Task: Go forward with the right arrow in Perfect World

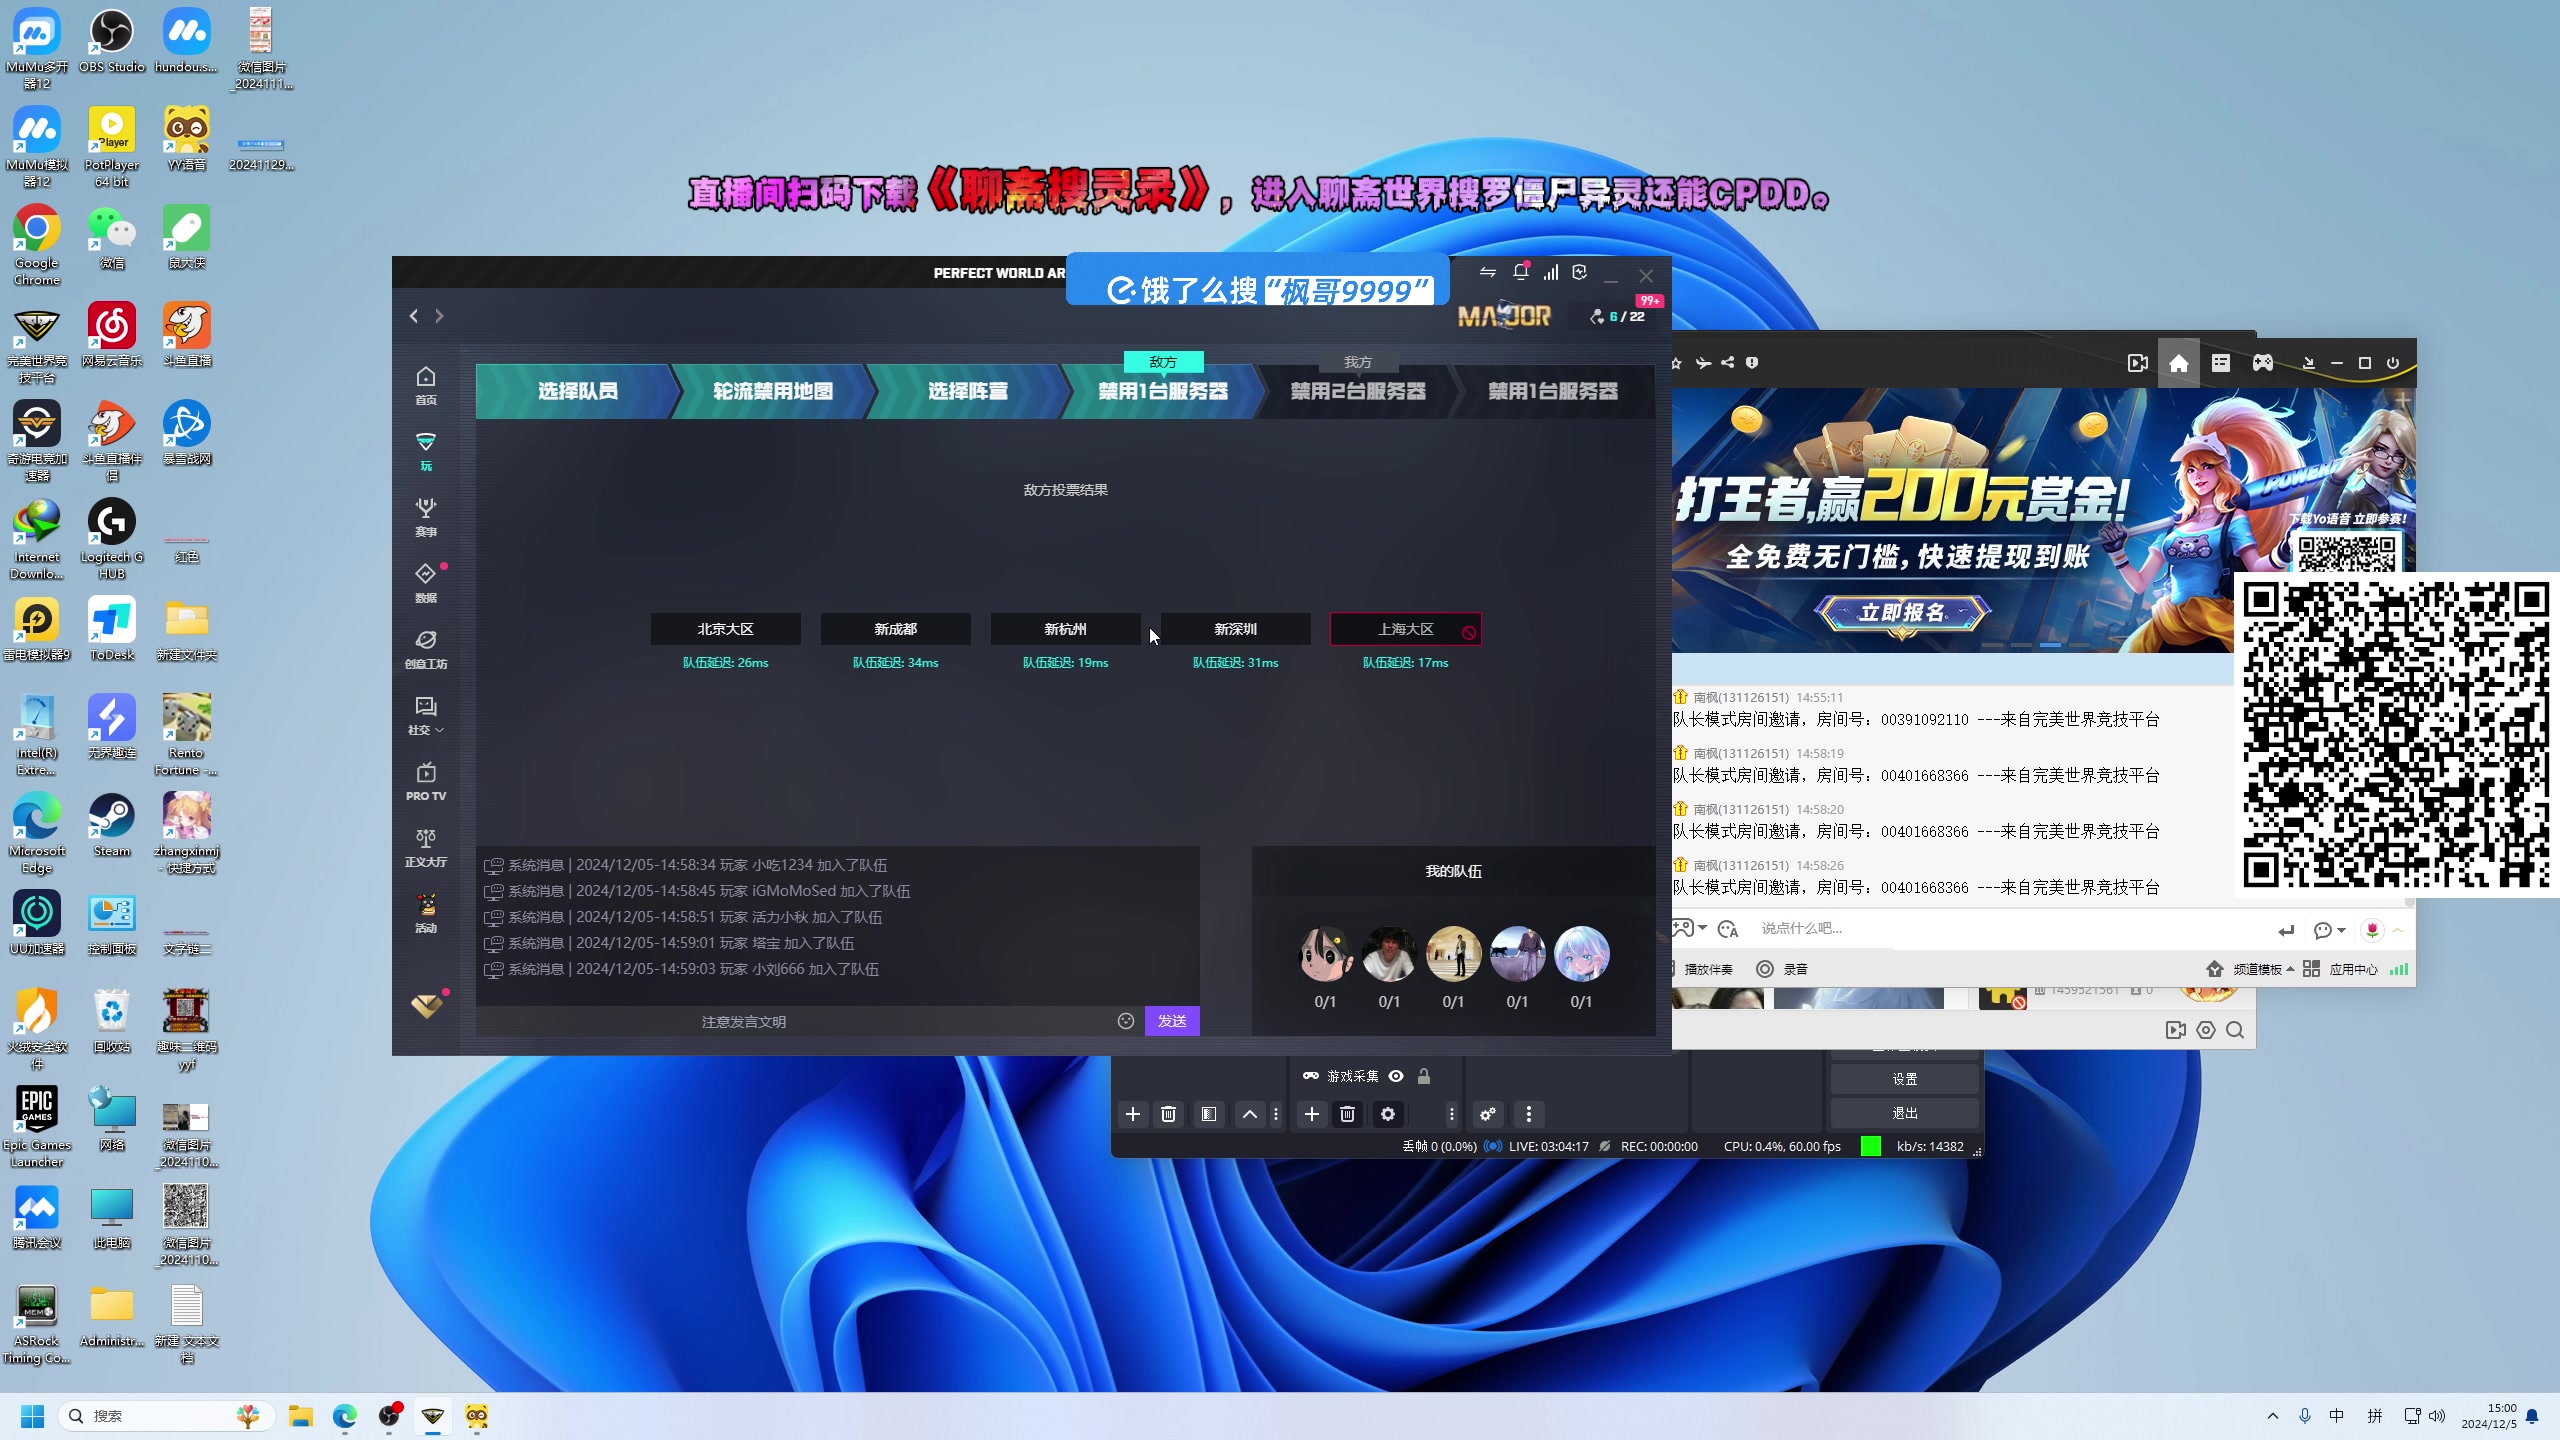Action: pyautogui.click(x=439, y=316)
